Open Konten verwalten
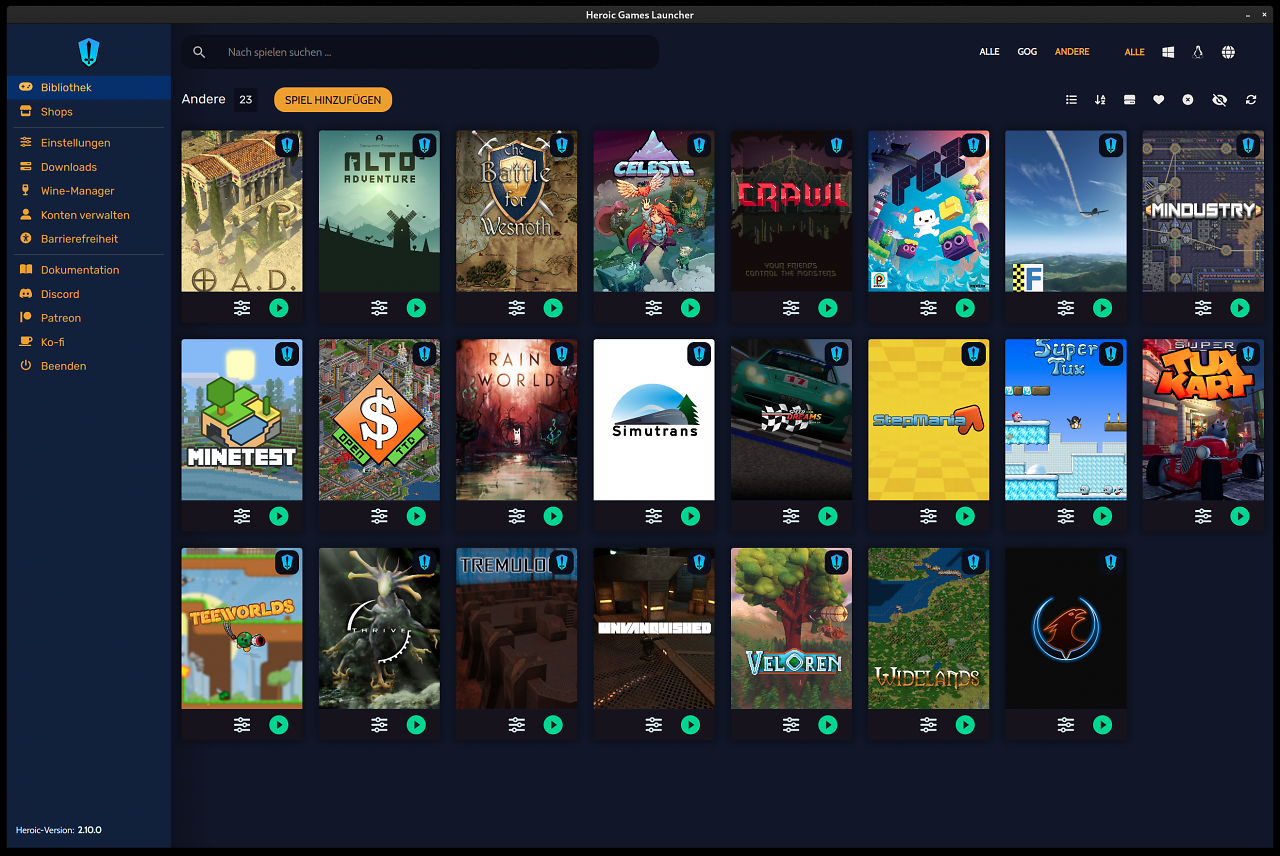This screenshot has height=856, width=1280. (x=89, y=215)
